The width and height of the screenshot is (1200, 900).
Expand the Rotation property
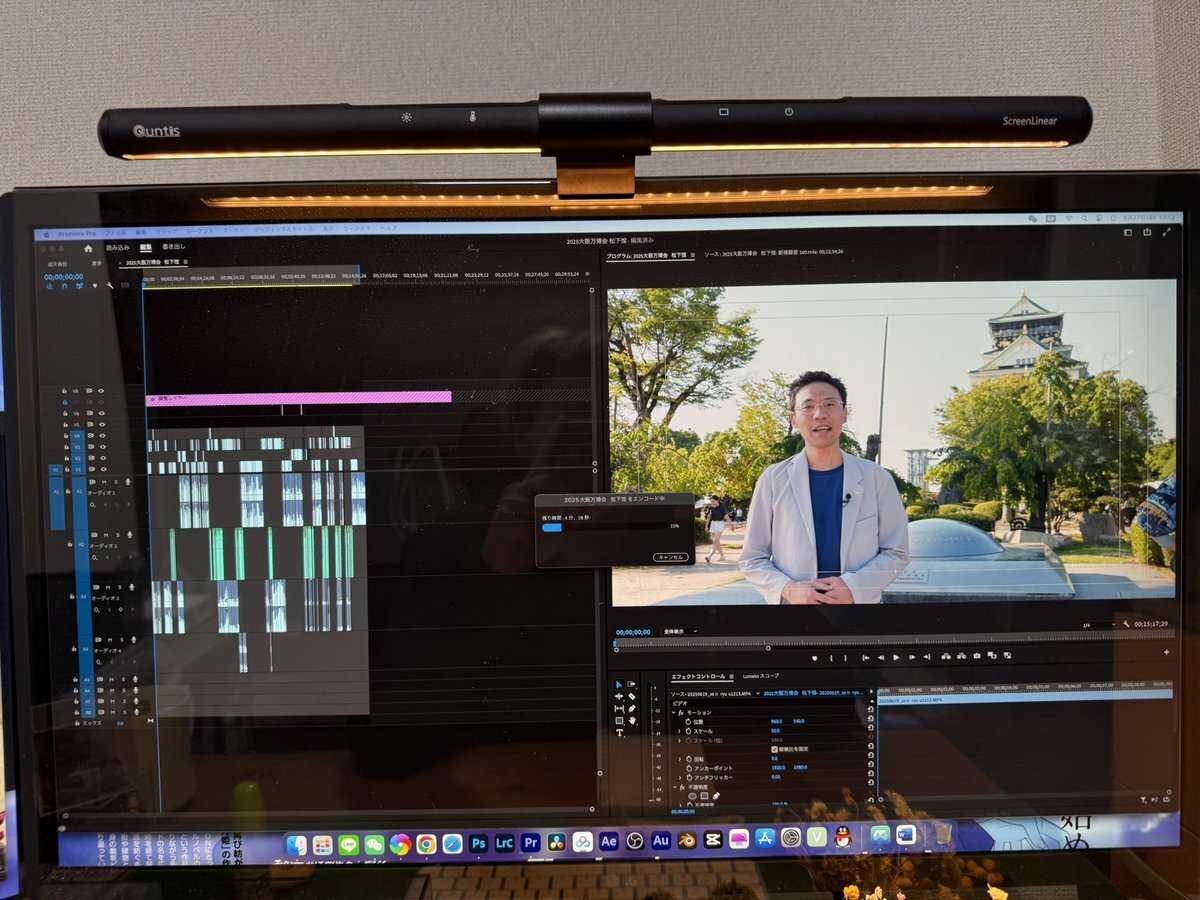[x=680, y=759]
